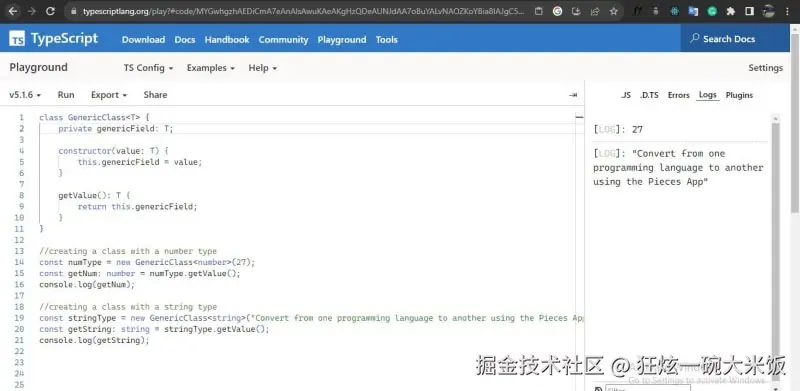Viewport: 800px width, 391px height.
Task: Expand the Examples dropdown menu
Action: [211, 68]
